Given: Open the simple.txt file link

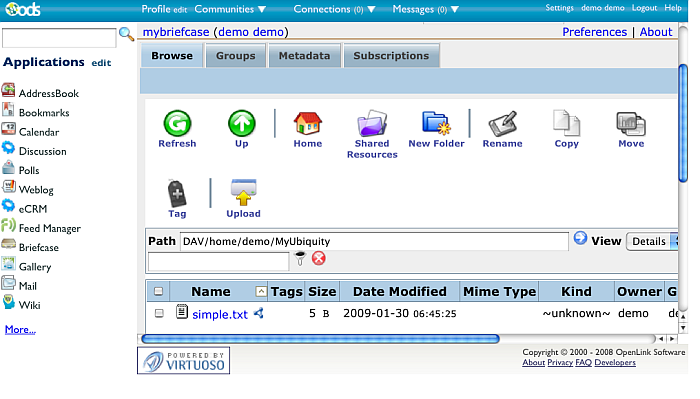Looking at the screenshot, I should 220,314.
